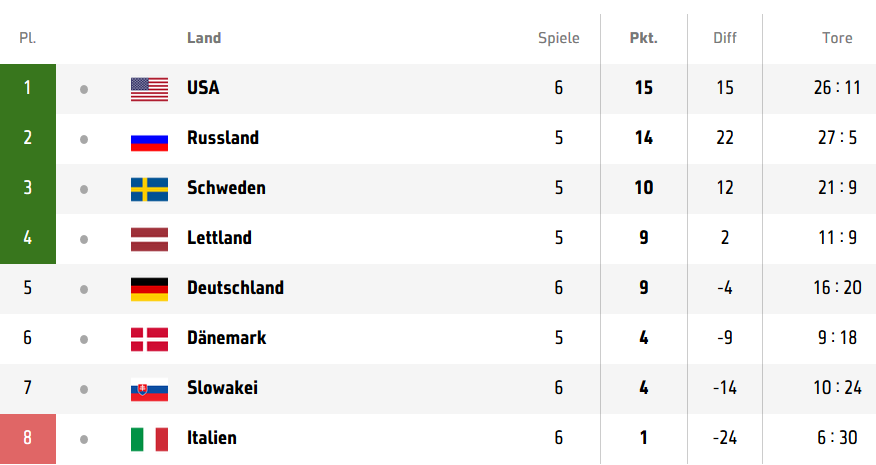876x465 pixels.
Task: Click the Deutschland flag icon
Action: pyautogui.click(x=149, y=290)
